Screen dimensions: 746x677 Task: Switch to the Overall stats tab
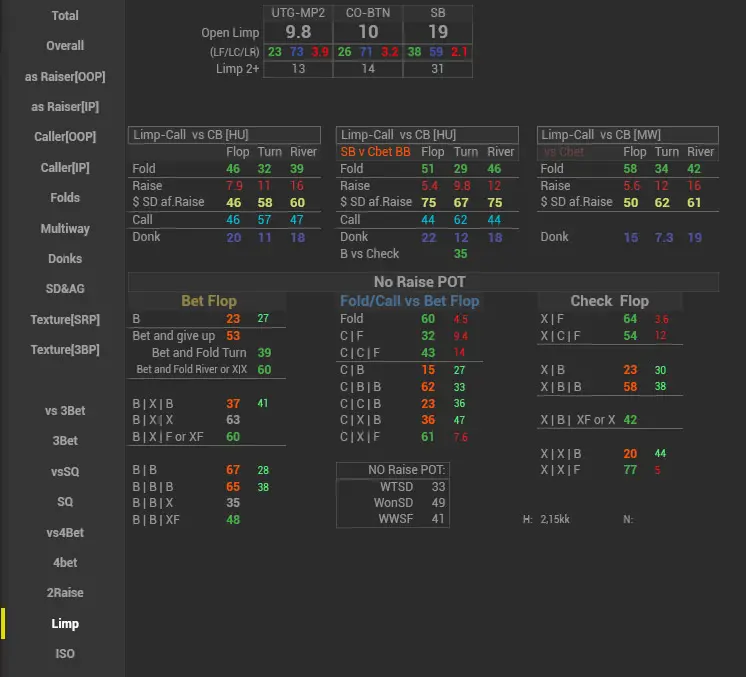pos(65,46)
